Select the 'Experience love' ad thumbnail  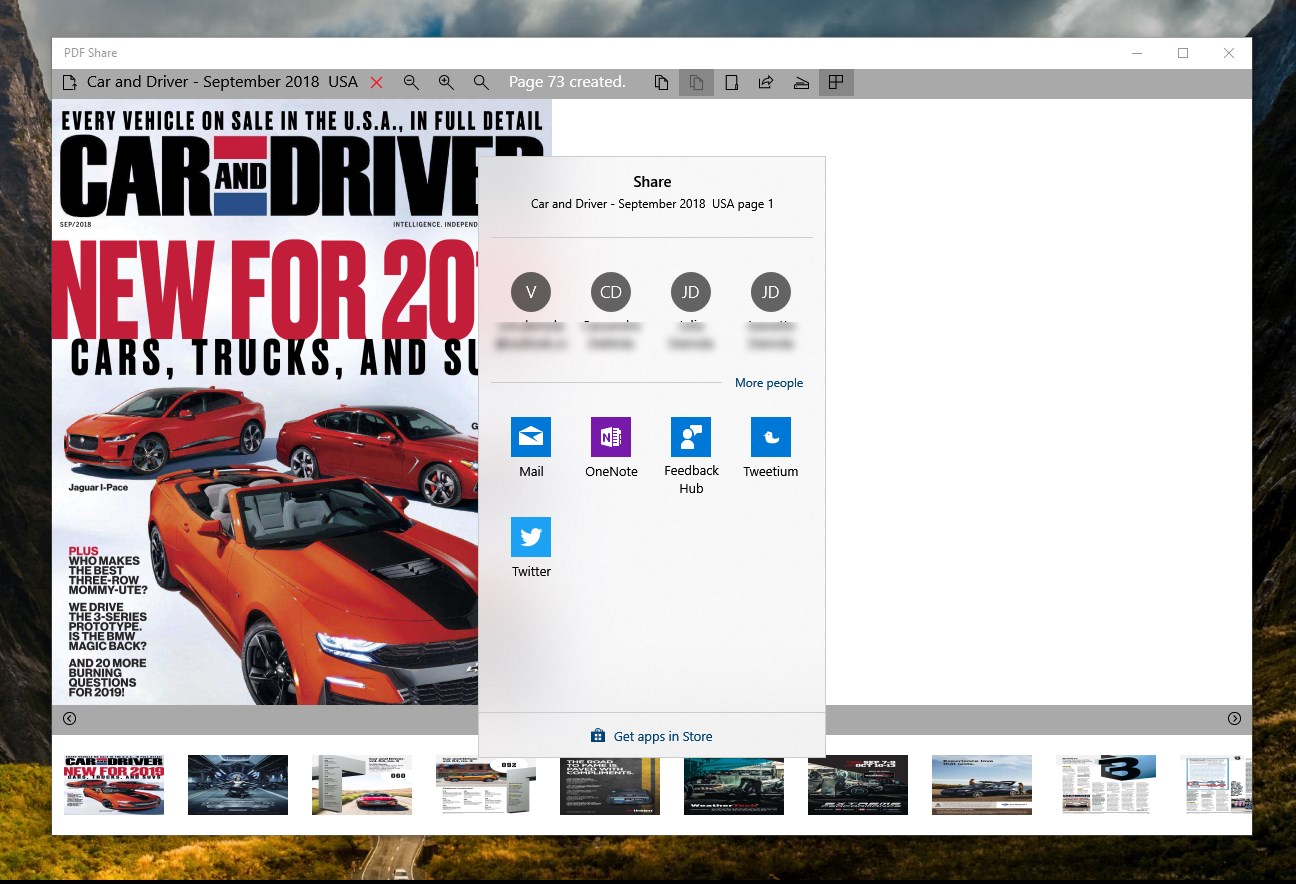point(982,785)
